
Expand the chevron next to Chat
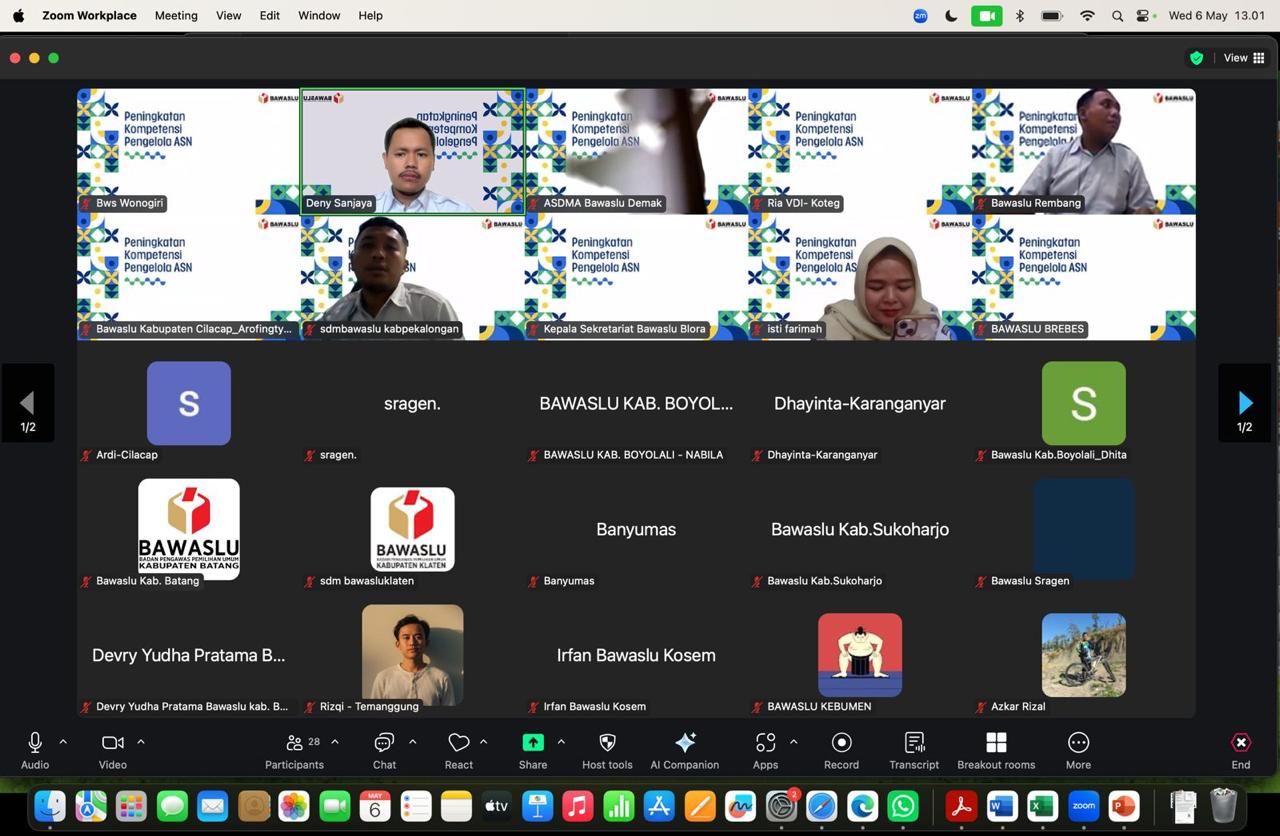coord(412,742)
